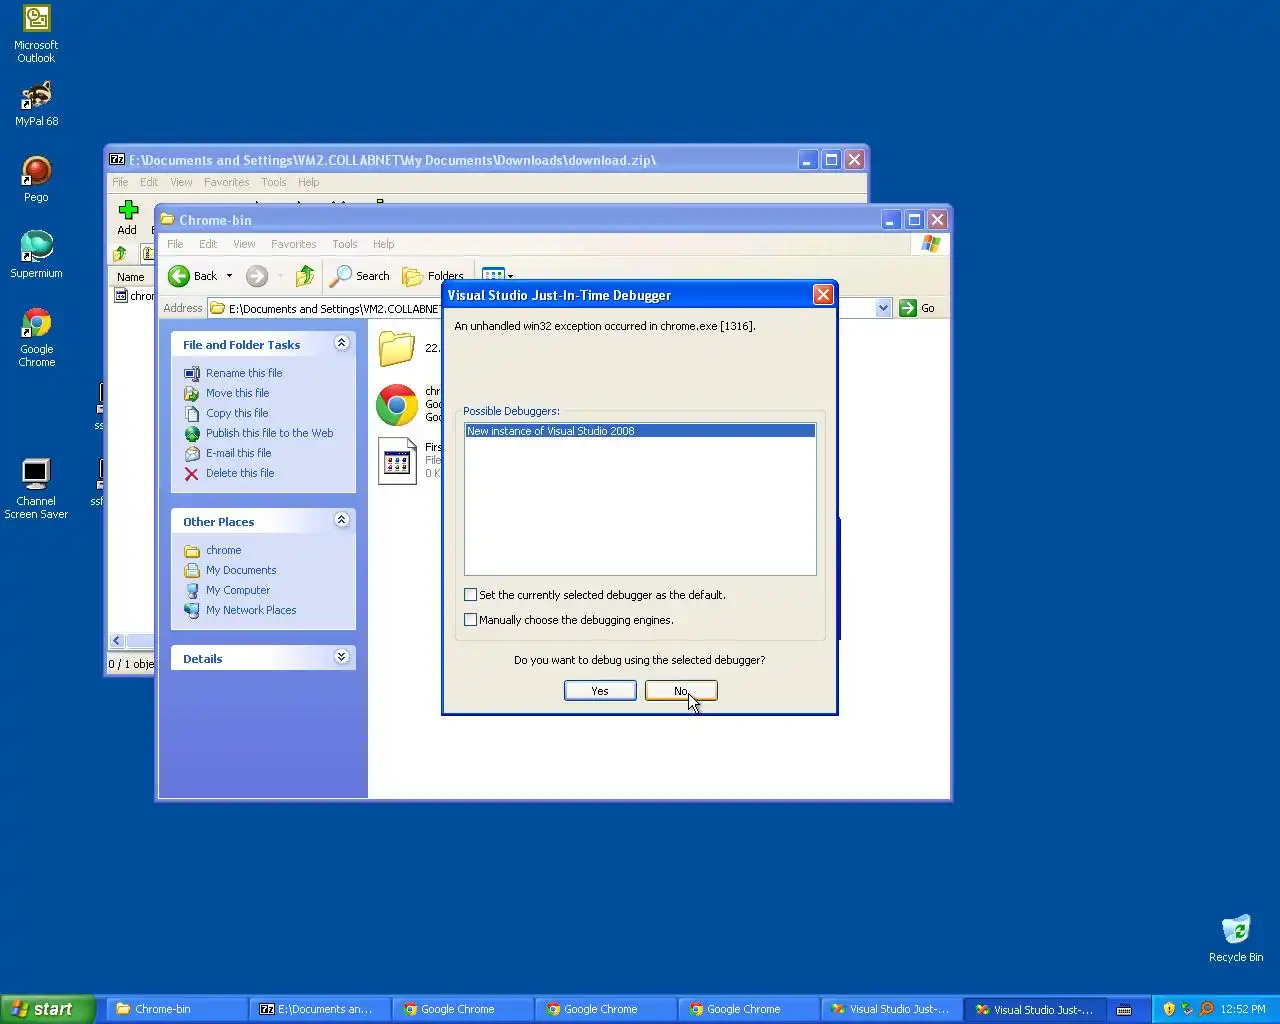The image size is (1280, 1024).
Task: Close the Just-In-Time Debugger dialog
Action: pyautogui.click(x=823, y=294)
